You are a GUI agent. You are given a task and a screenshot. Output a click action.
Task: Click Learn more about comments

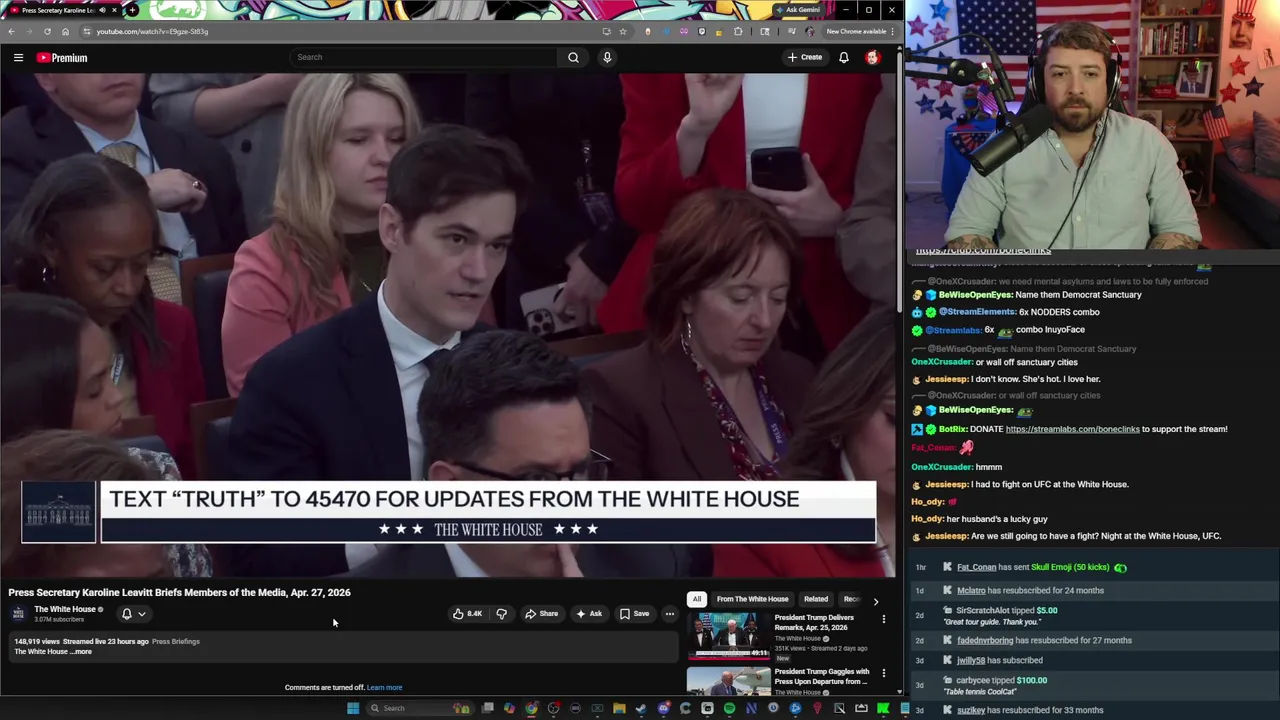pos(384,687)
